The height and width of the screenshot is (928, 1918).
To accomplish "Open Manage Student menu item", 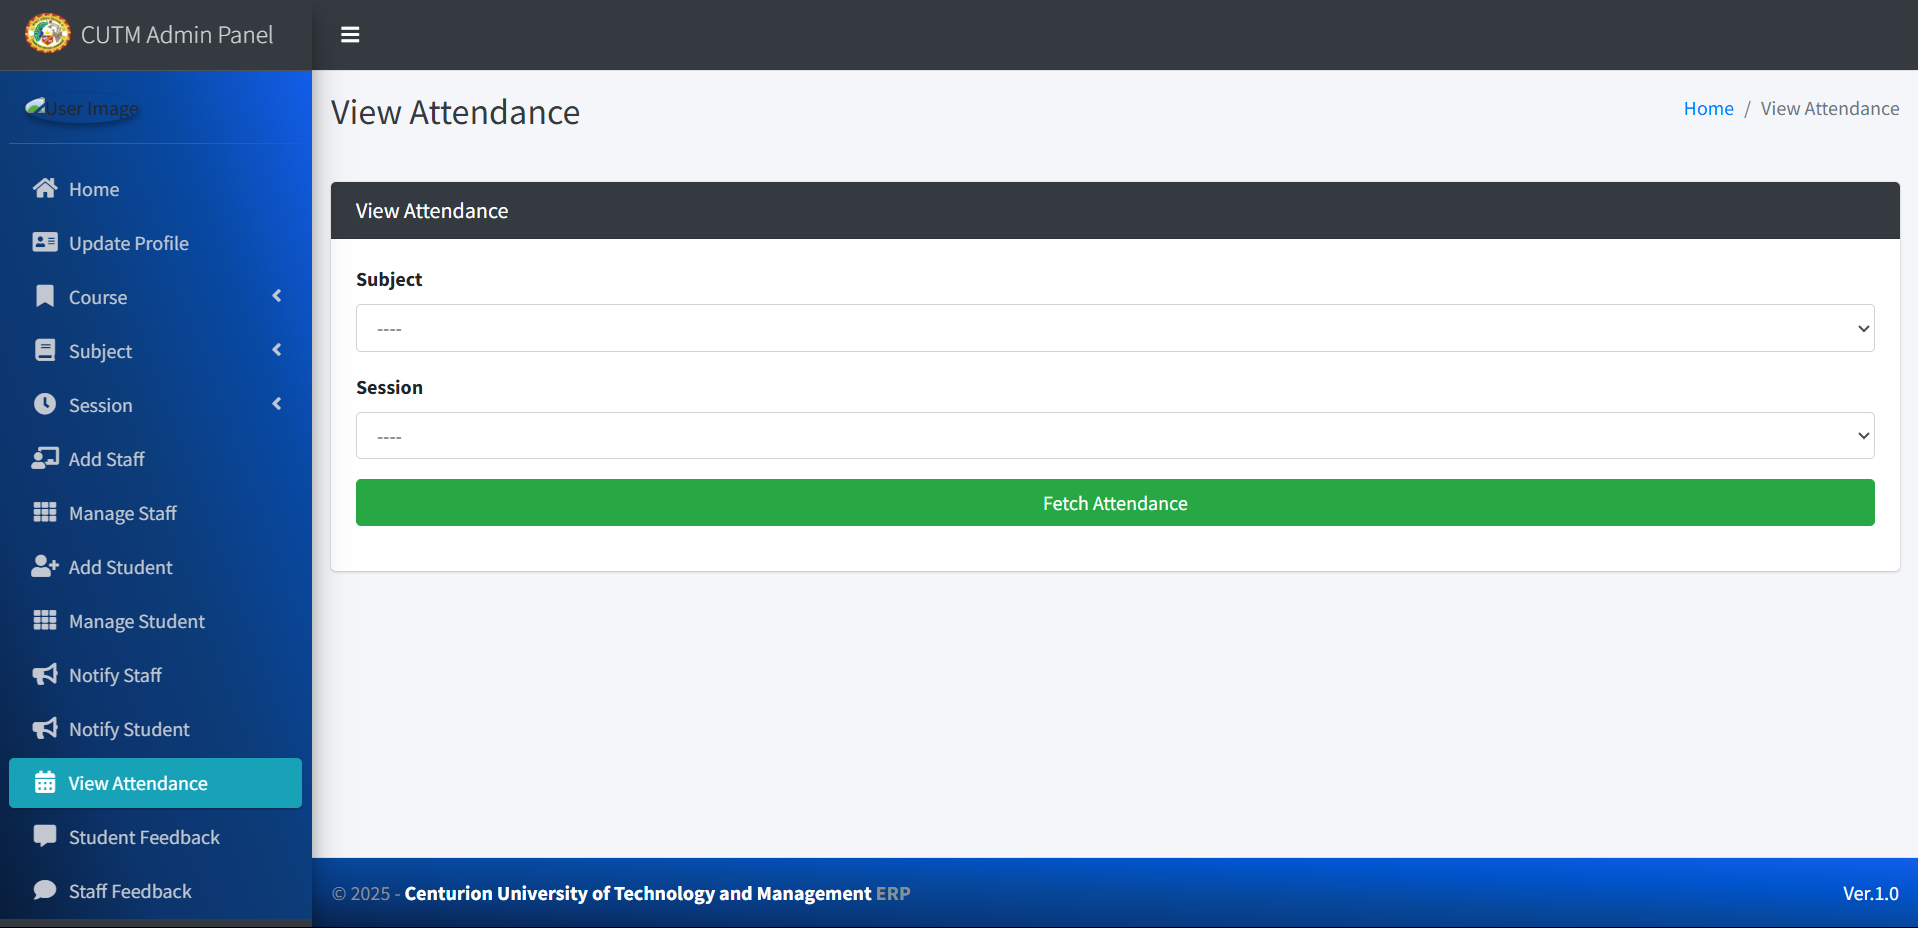I will click(x=155, y=621).
